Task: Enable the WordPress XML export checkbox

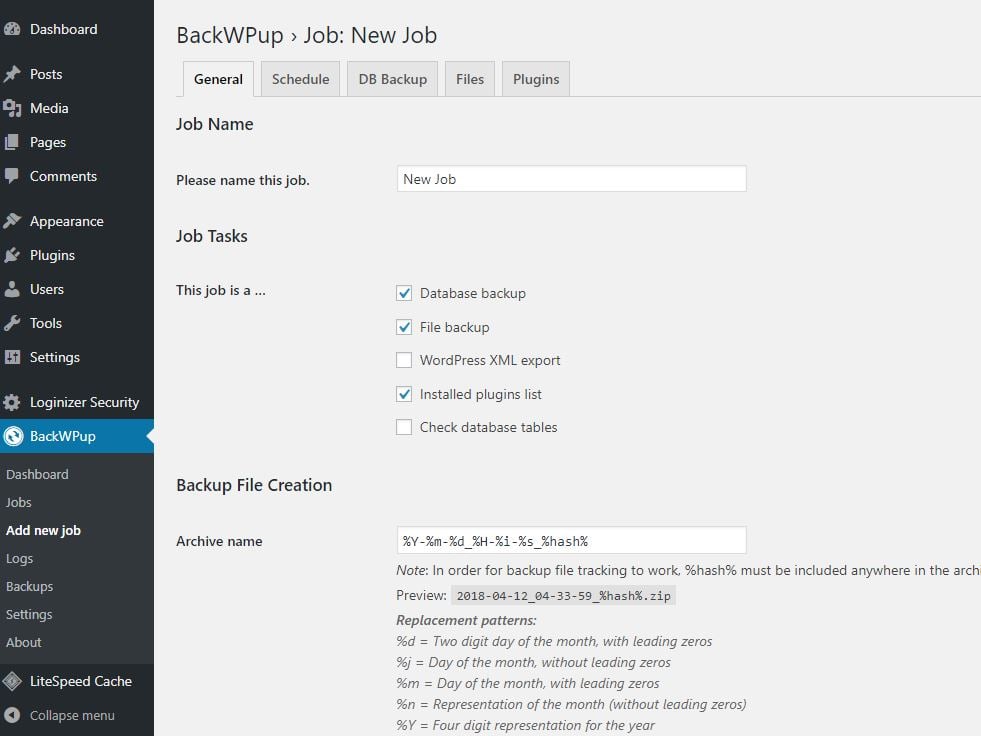Action: pos(404,360)
